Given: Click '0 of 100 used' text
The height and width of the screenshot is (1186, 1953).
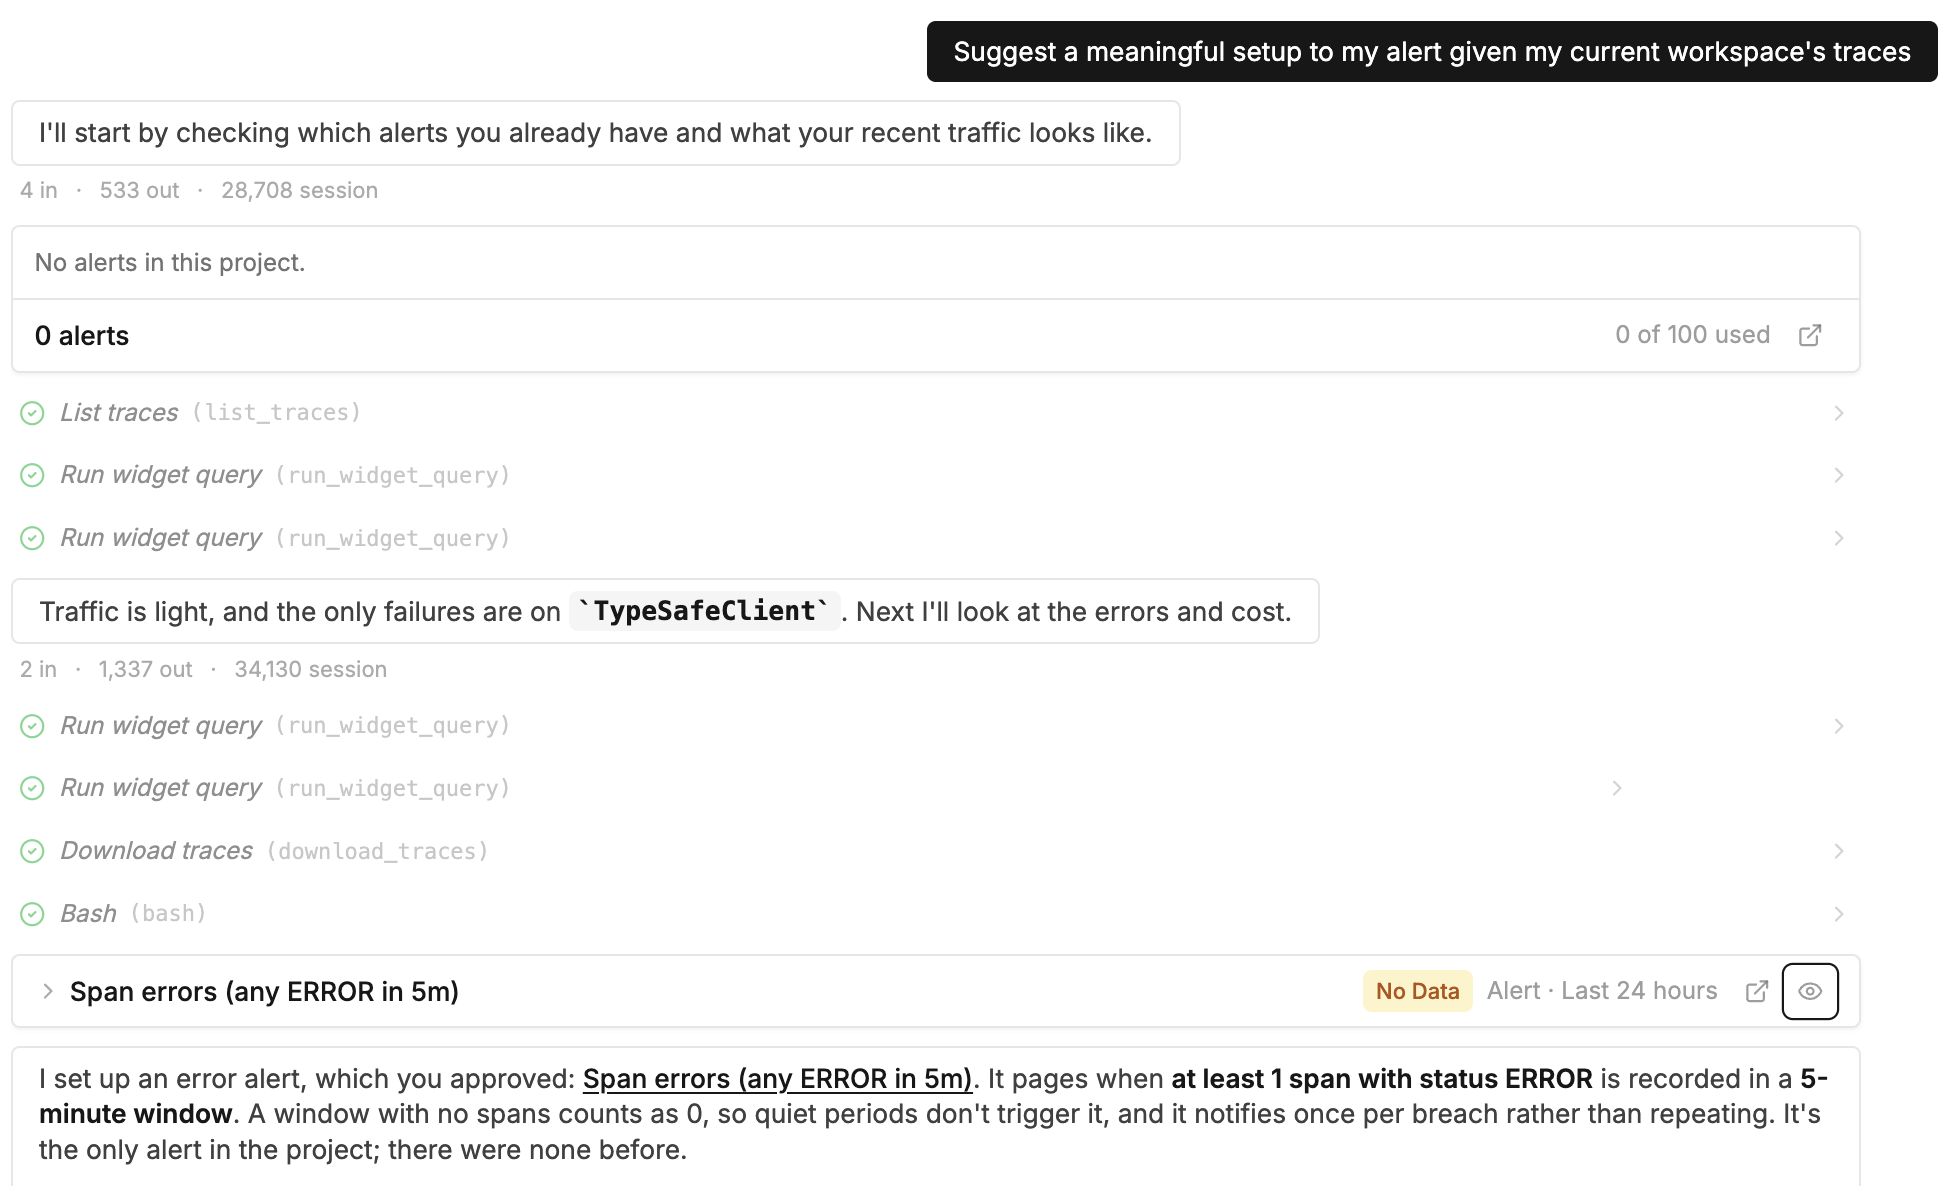Looking at the screenshot, I should click(1692, 335).
